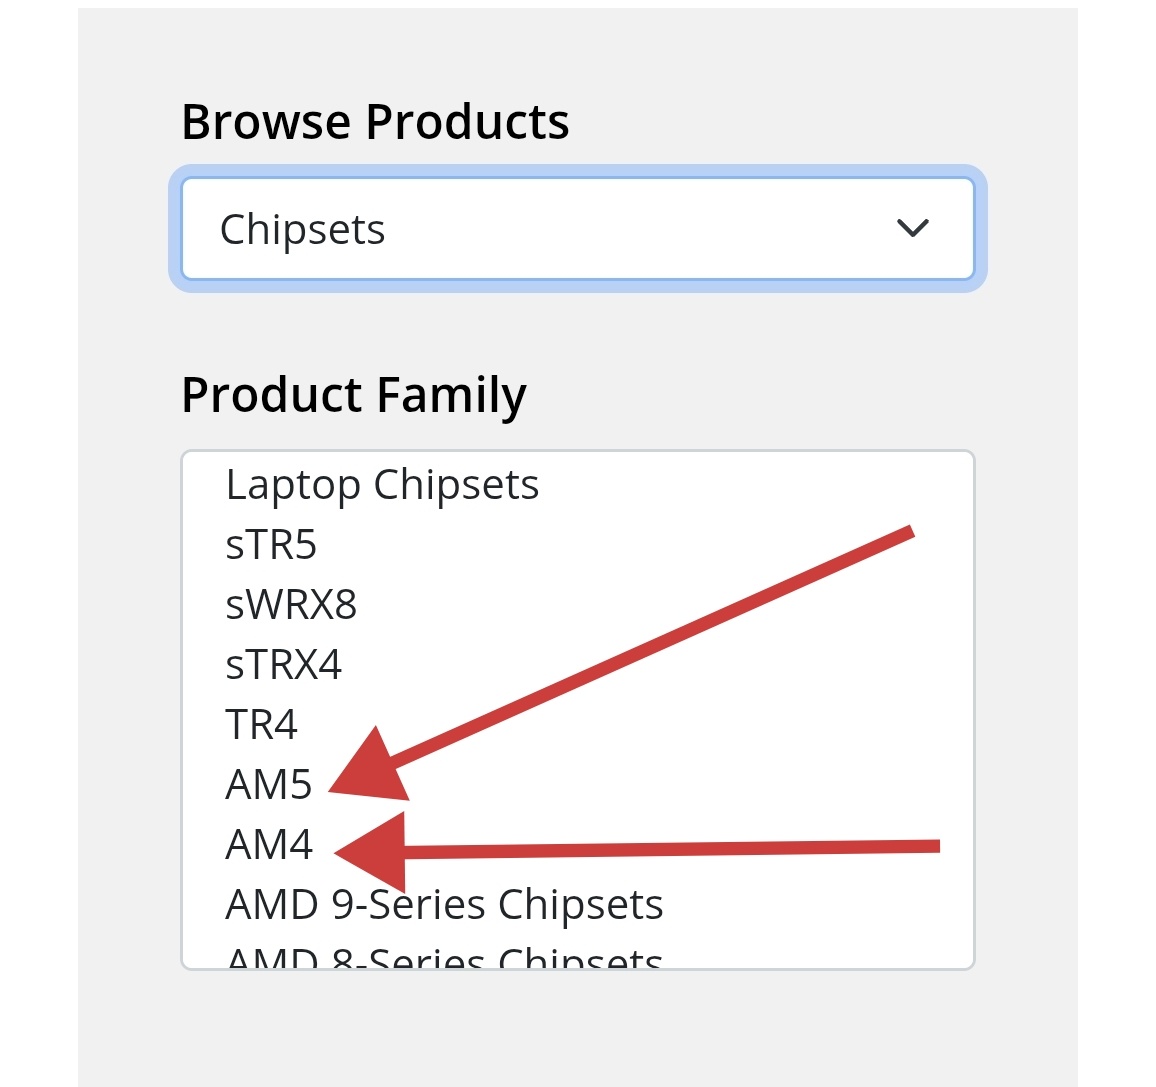Click the Browse Products heading label

tap(375, 122)
